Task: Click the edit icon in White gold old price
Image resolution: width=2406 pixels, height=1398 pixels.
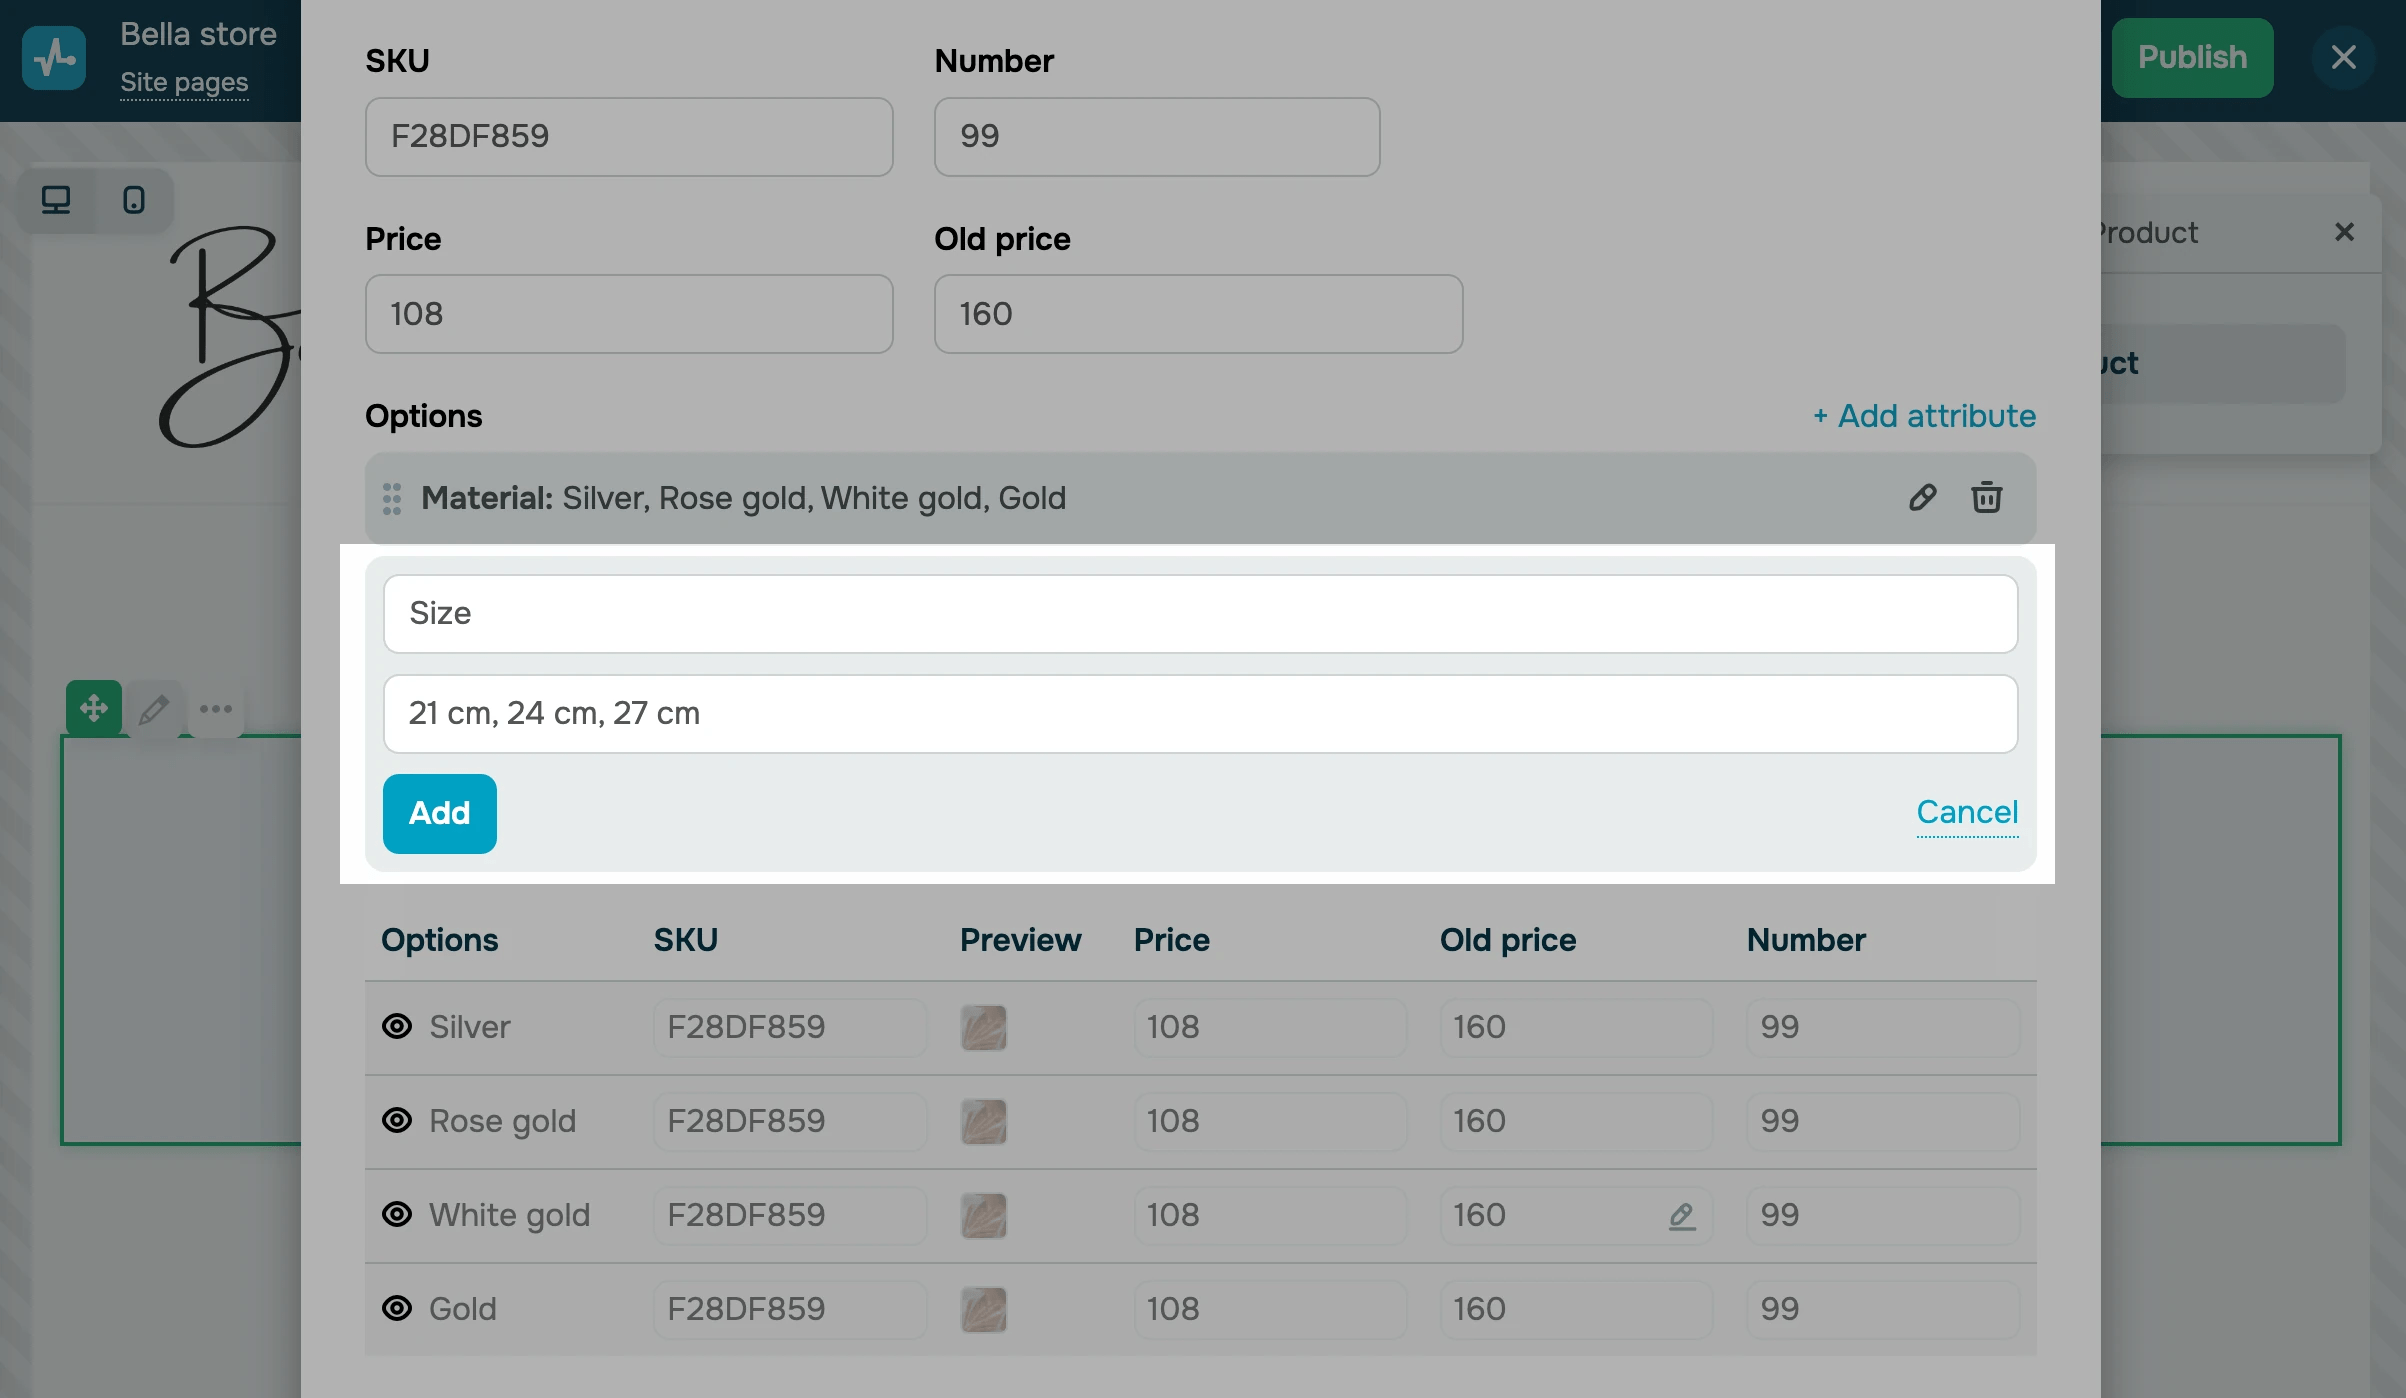Action: point(1682,1216)
